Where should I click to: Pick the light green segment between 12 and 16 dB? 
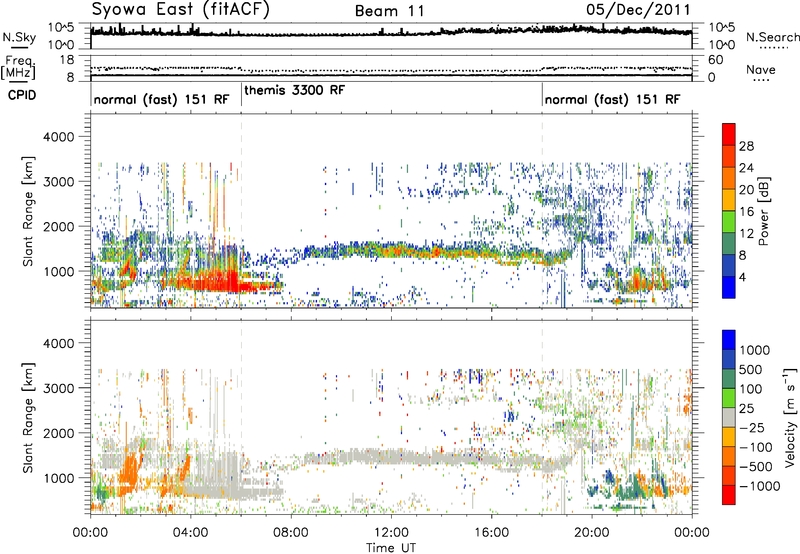tap(729, 222)
